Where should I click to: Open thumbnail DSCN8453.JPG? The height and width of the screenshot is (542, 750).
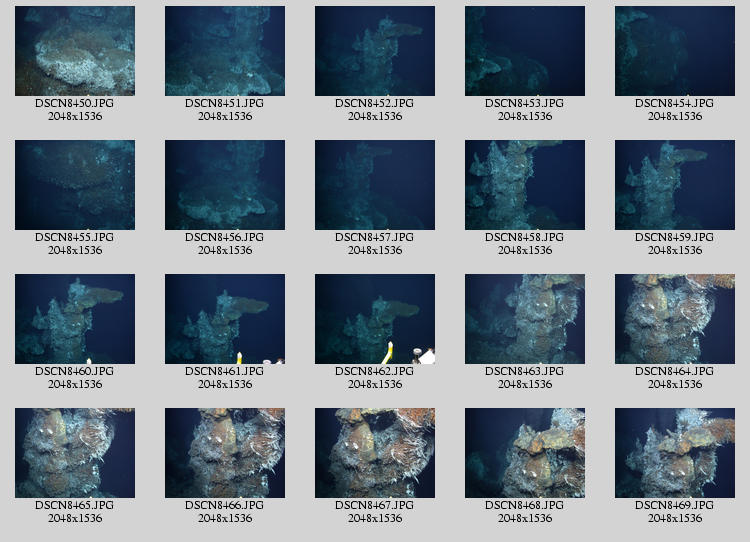(x=525, y=51)
